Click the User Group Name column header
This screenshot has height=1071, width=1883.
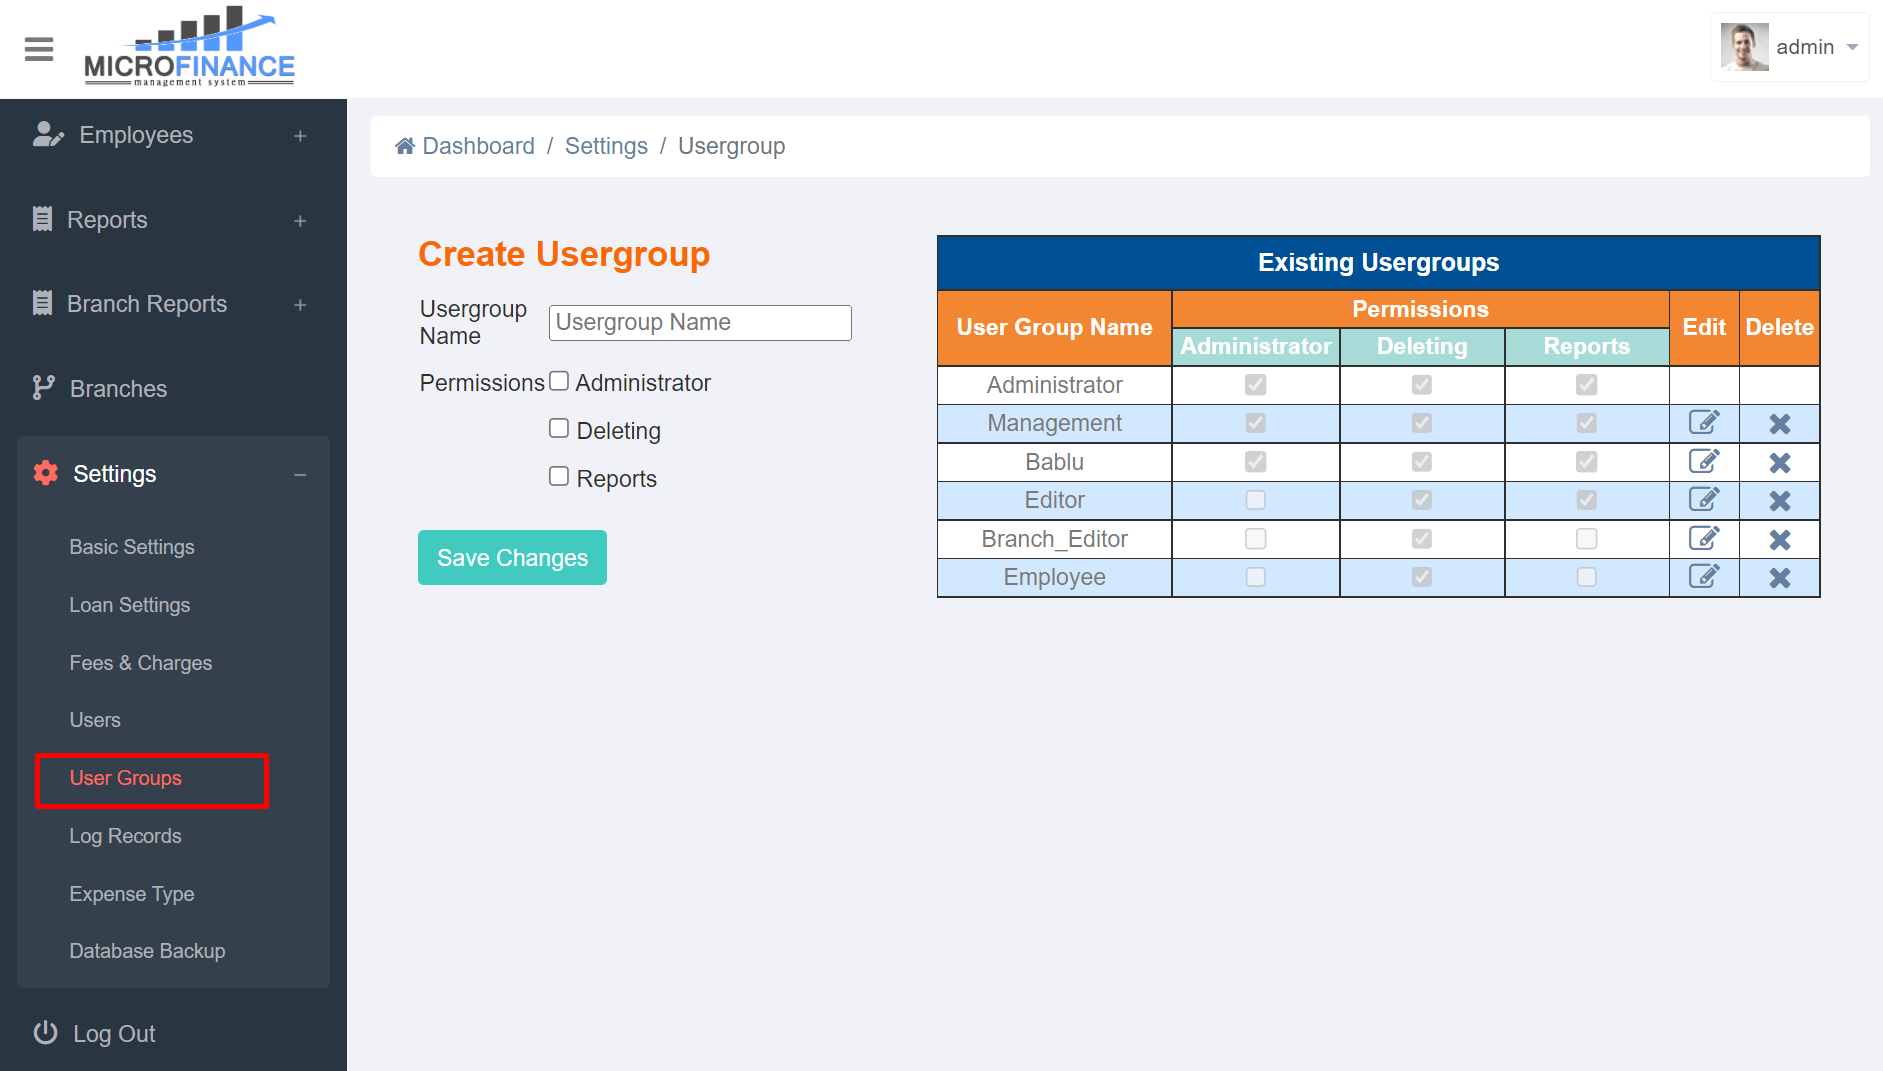[1055, 328]
